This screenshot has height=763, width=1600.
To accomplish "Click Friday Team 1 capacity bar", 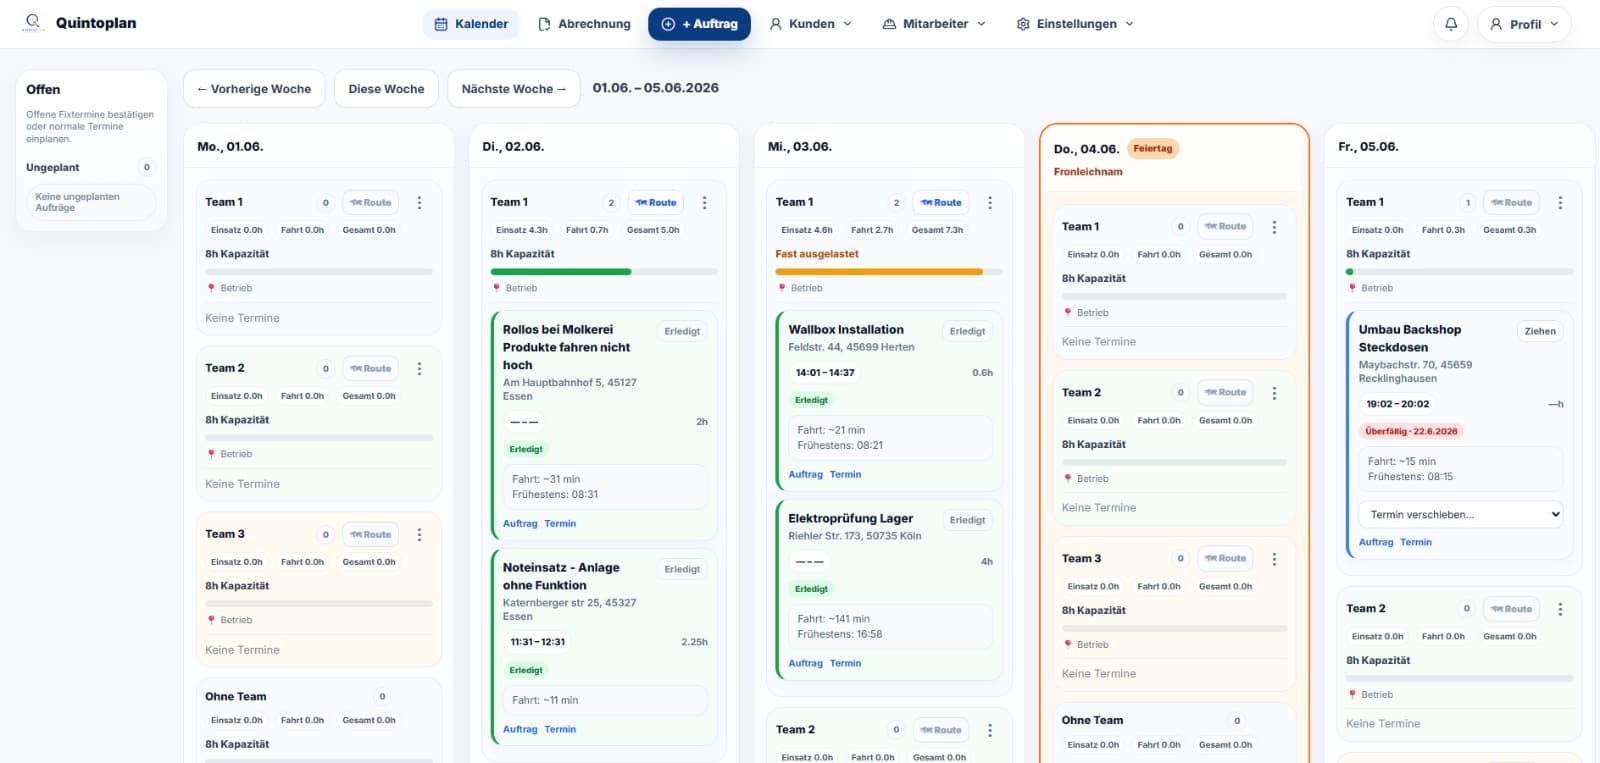I will tap(1460, 272).
